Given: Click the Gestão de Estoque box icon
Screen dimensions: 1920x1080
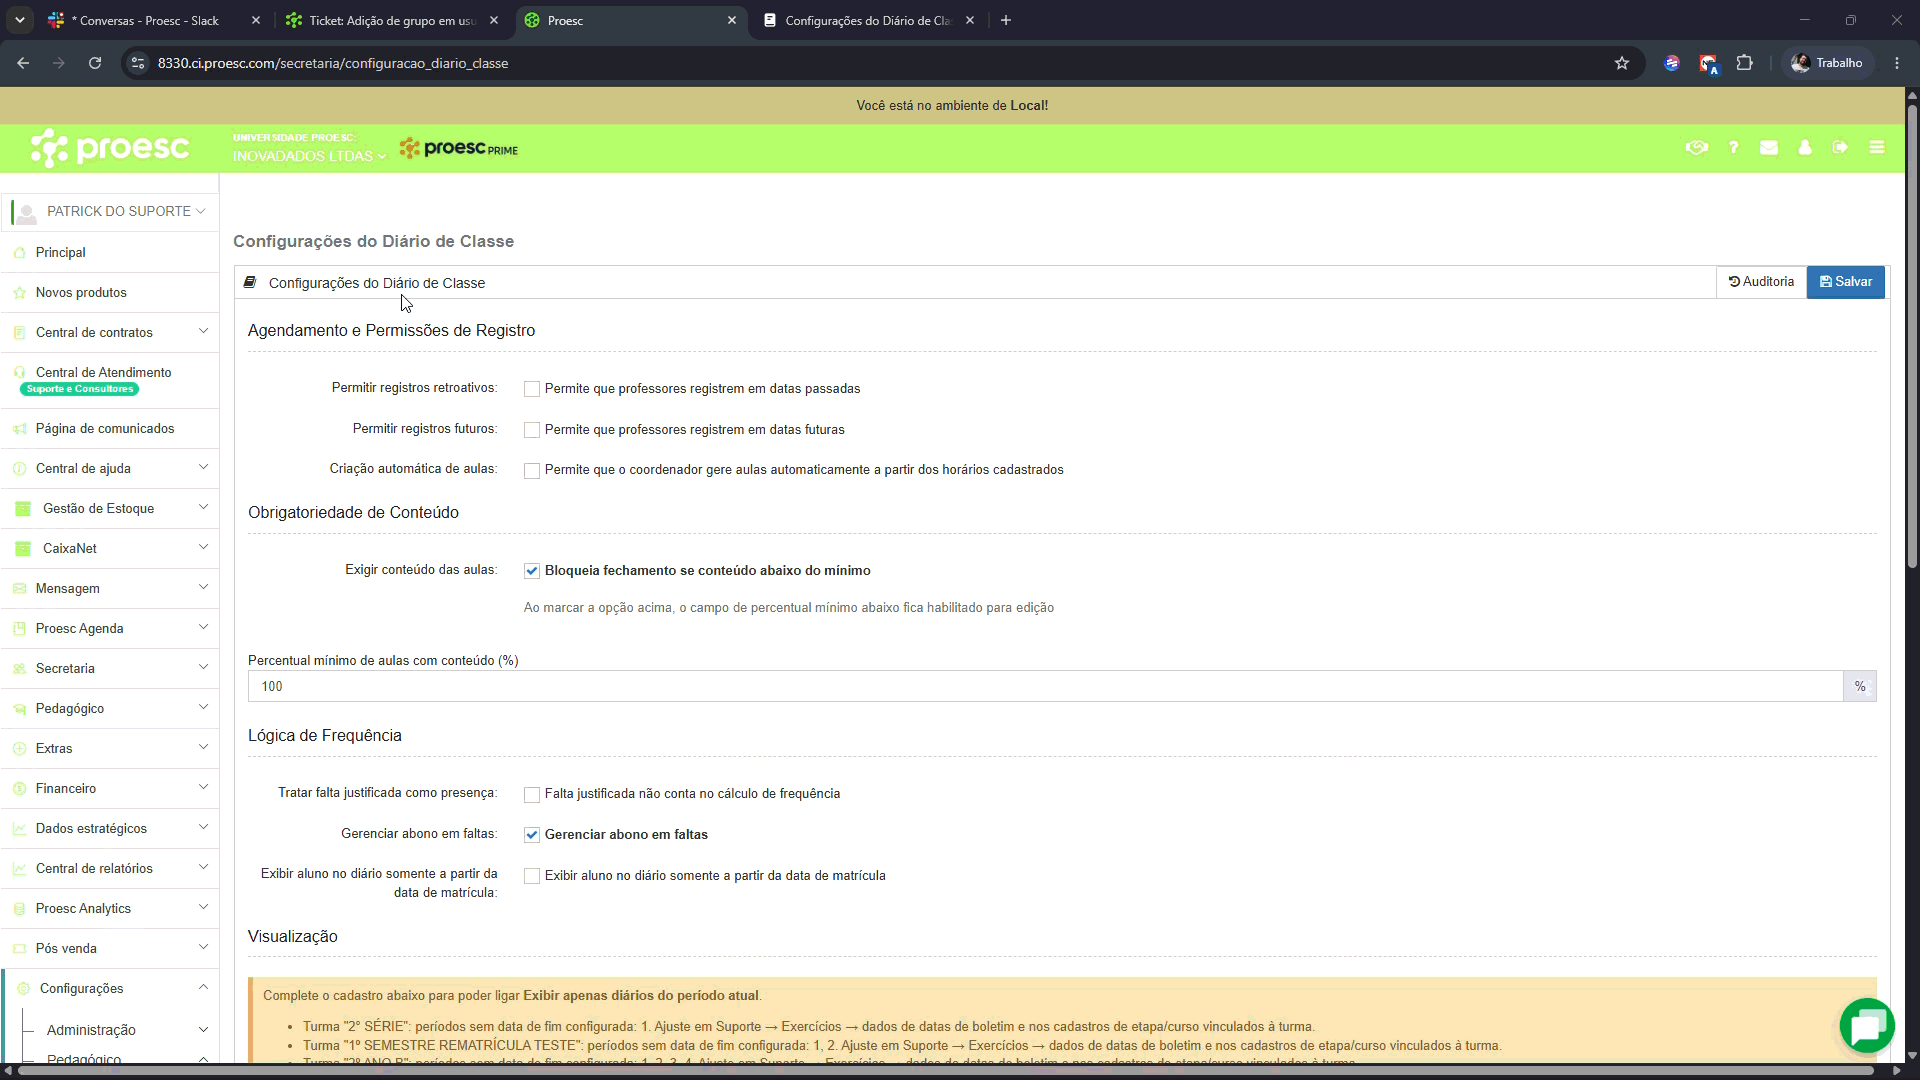Looking at the screenshot, I should pyautogui.click(x=23, y=509).
